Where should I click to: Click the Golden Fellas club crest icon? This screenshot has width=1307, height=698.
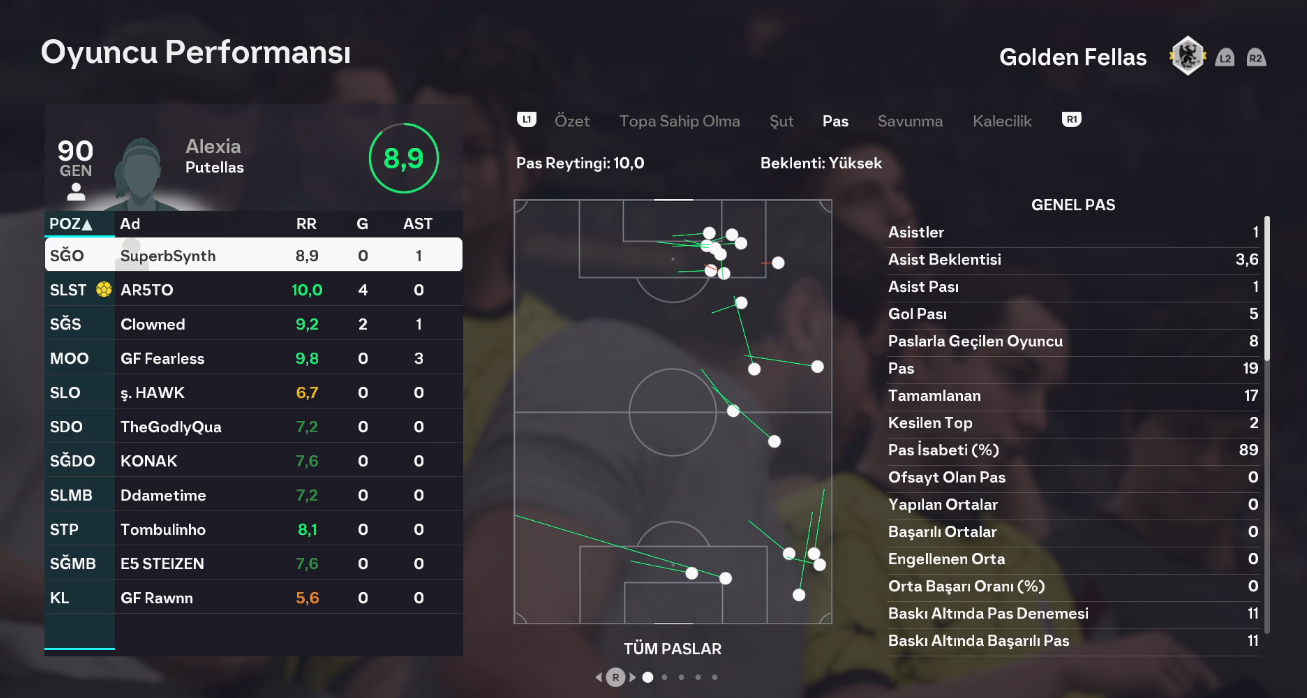tap(1187, 56)
